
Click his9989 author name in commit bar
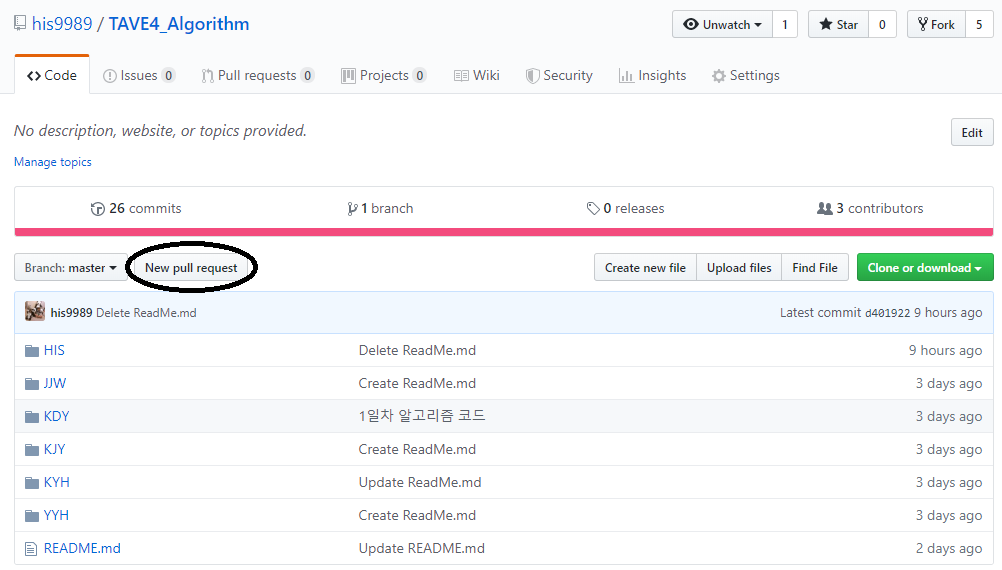(72, 313)
